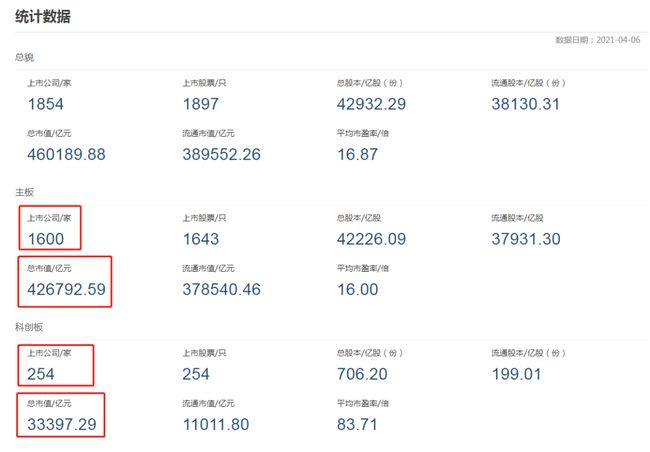Select the 总貌 section label
This screenshot has height=452, width=650.
(24, 57)
